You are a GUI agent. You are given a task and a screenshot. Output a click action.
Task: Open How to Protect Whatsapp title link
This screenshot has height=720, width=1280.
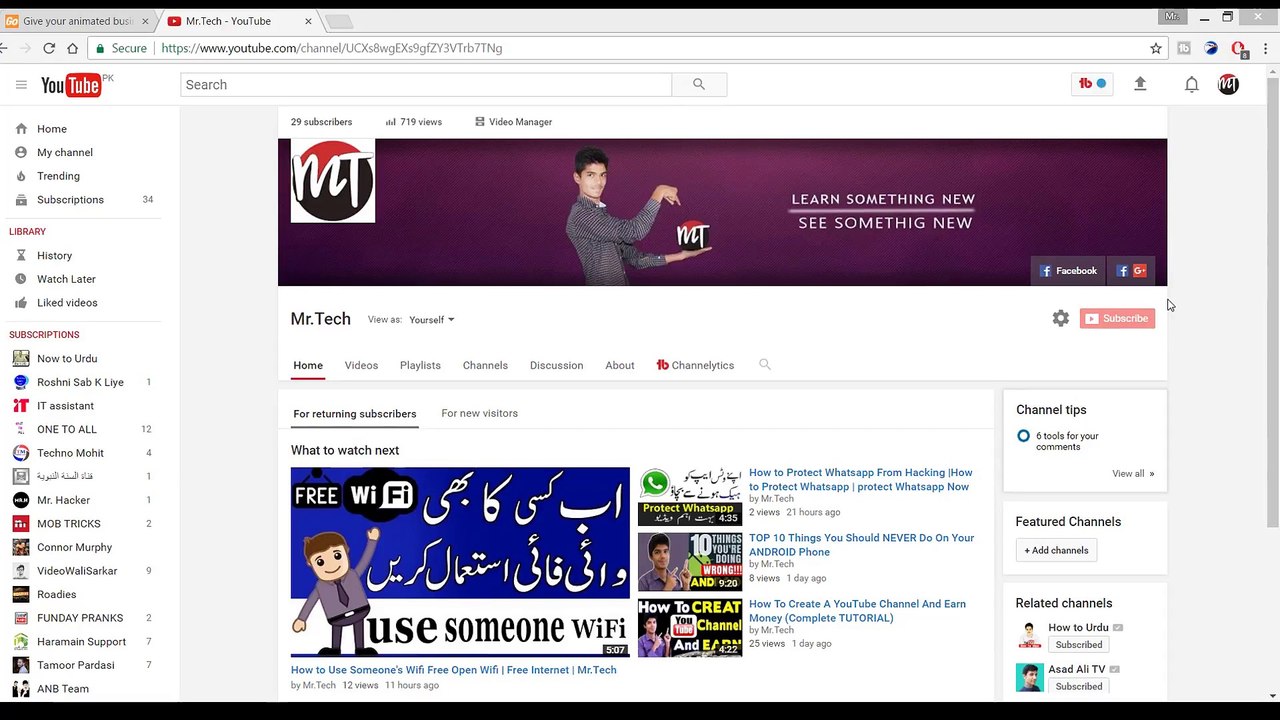coord(861,480)
